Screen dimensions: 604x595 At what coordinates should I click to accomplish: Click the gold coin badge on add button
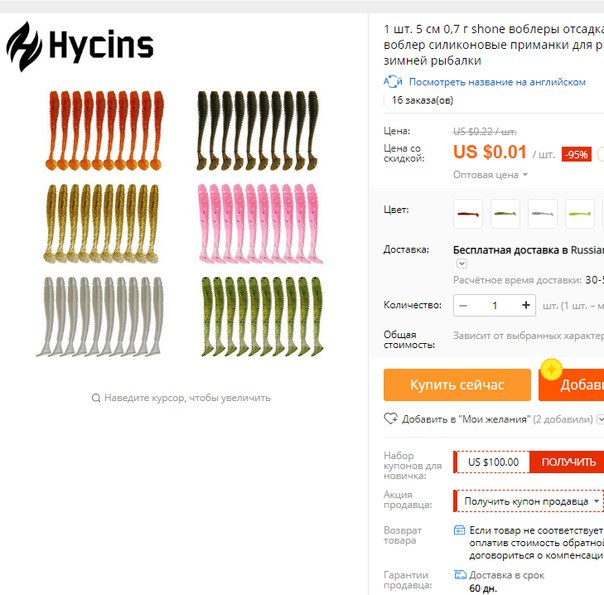click(551, 370)
